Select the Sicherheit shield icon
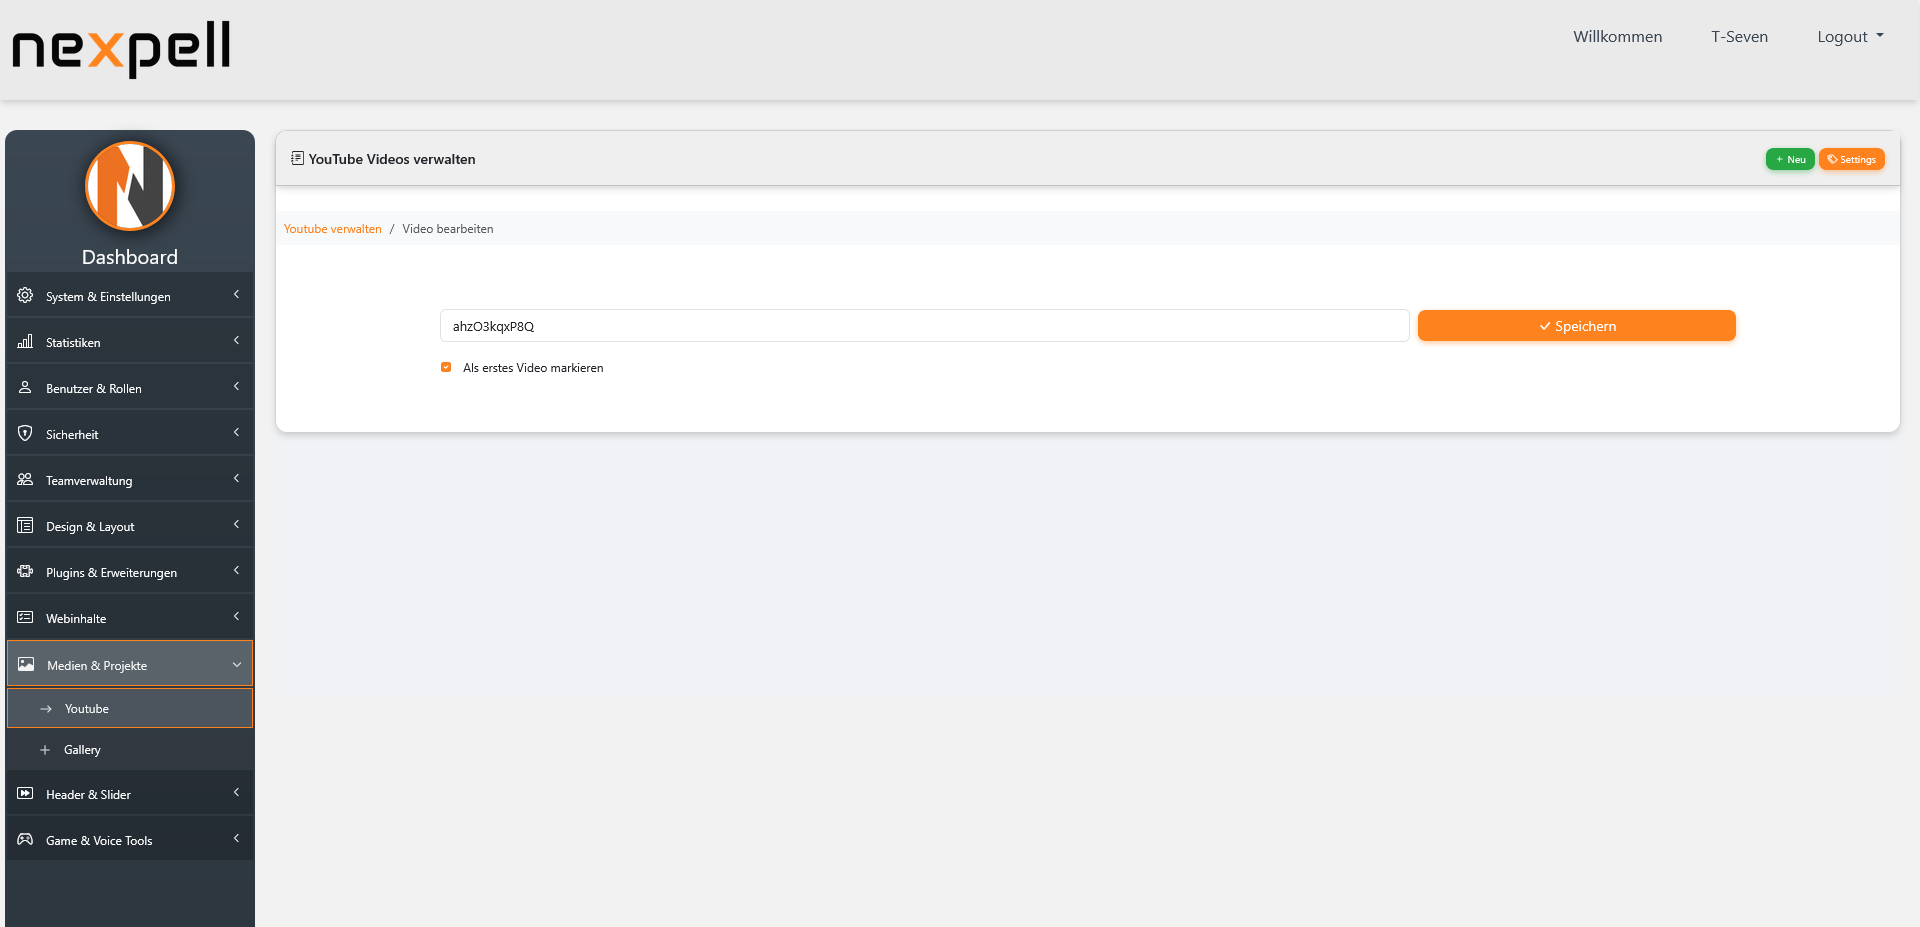The width and height of the screenshot is (1920, 927). click(24, 433)
